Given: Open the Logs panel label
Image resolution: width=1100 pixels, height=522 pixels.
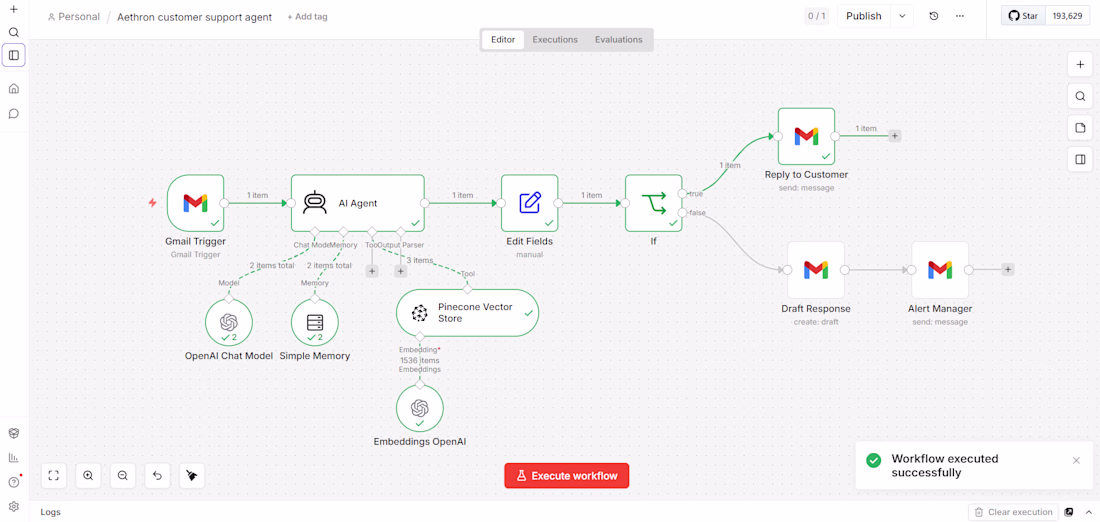Looking at the screenshot, I should click(51, 512).
